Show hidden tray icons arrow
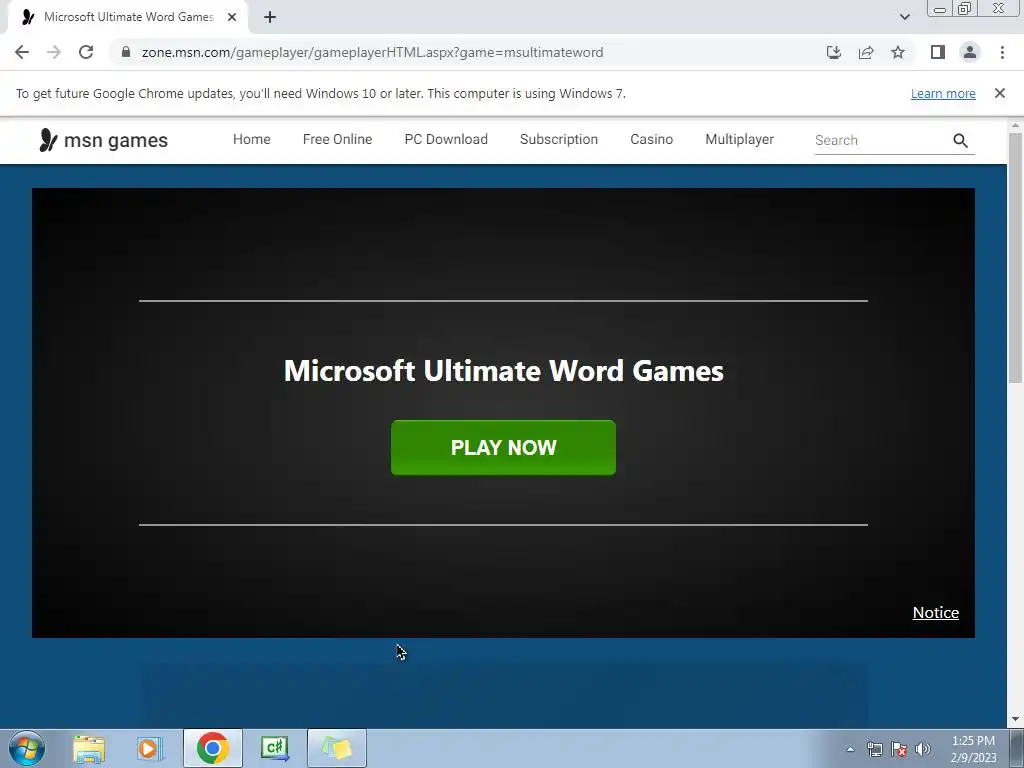Viewport: 1024px width, 768px height. [x=850, y=749]
